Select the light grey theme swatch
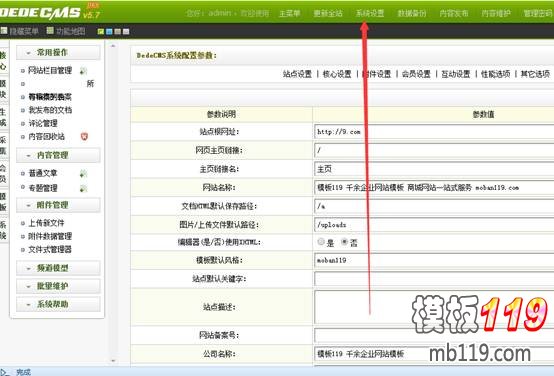554x376 pixels. pos(126,32)
